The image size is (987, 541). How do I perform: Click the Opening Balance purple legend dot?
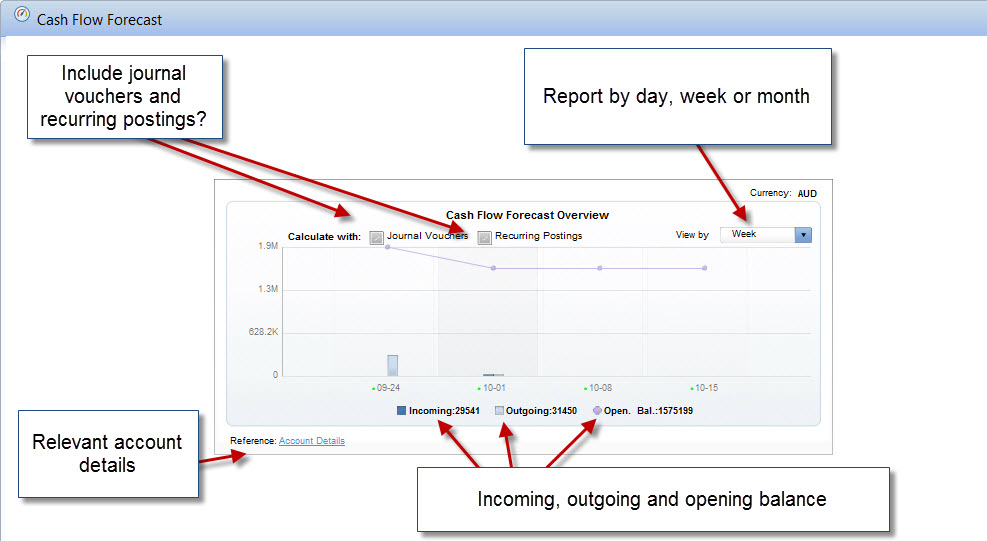[597, 410]
